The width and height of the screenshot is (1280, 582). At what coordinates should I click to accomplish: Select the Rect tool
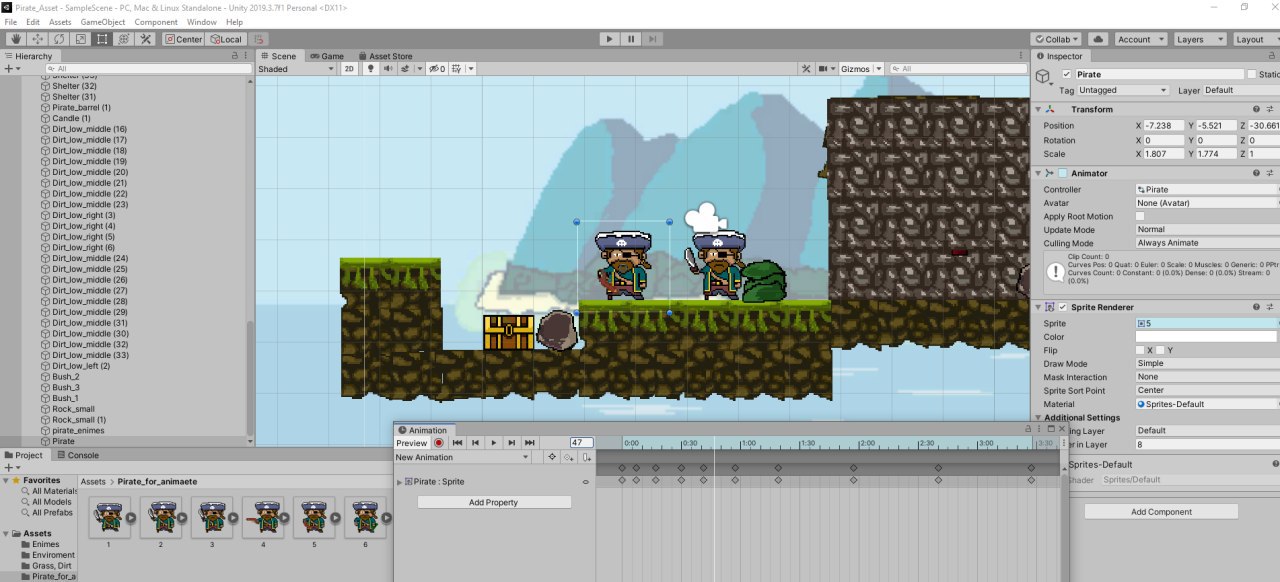click(102, 39)
